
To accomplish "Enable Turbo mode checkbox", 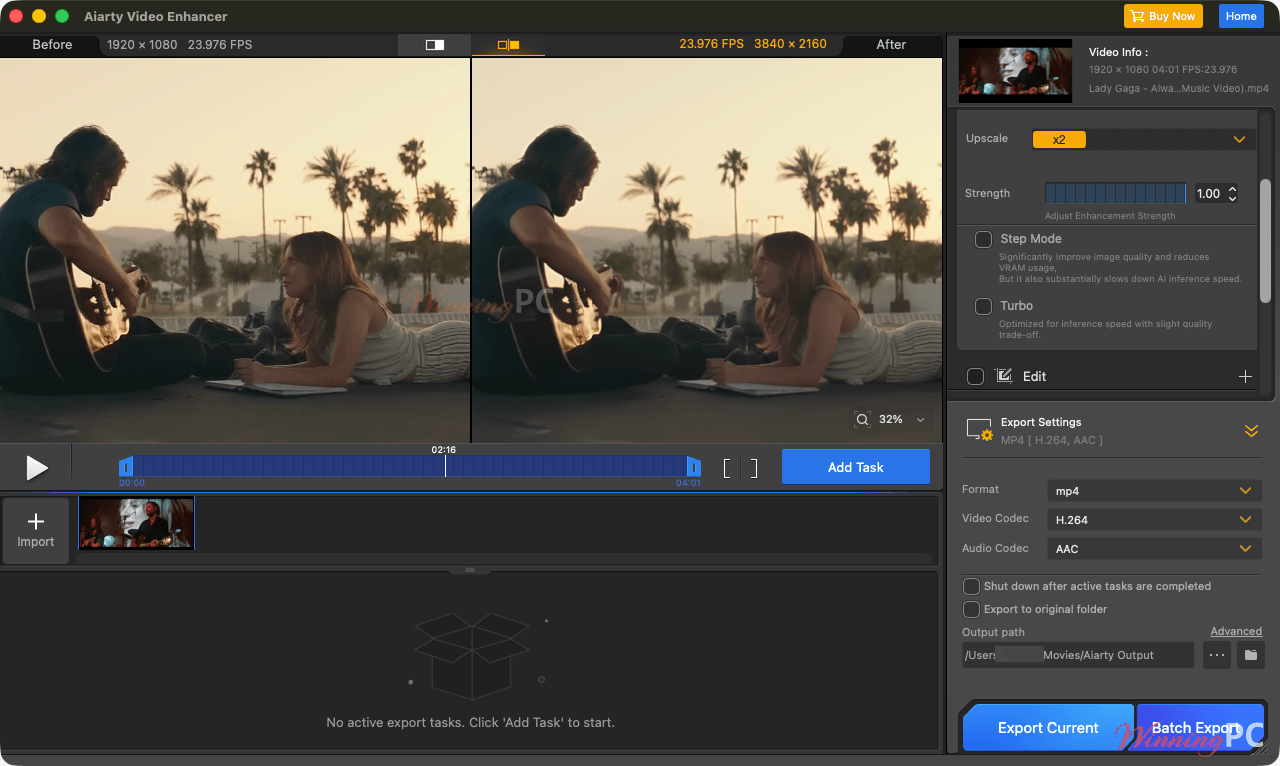I will tap(983, 307).
